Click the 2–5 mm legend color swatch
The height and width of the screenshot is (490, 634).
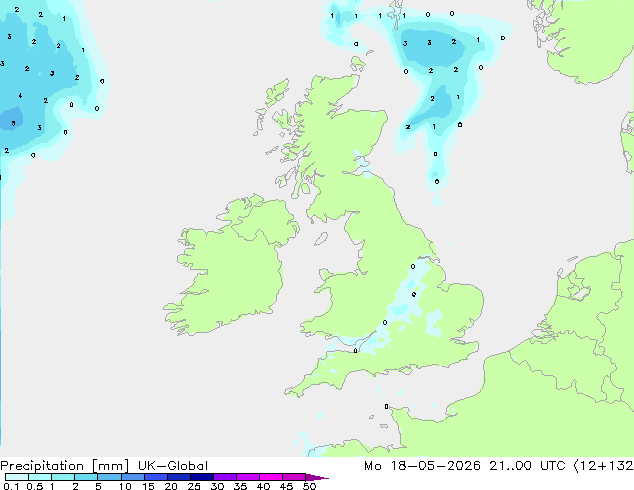point(86,477)
